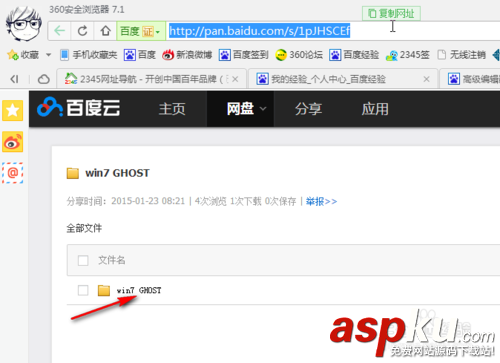
Task: Open the 新浪微博 bookmark
Action: point(187,55)
